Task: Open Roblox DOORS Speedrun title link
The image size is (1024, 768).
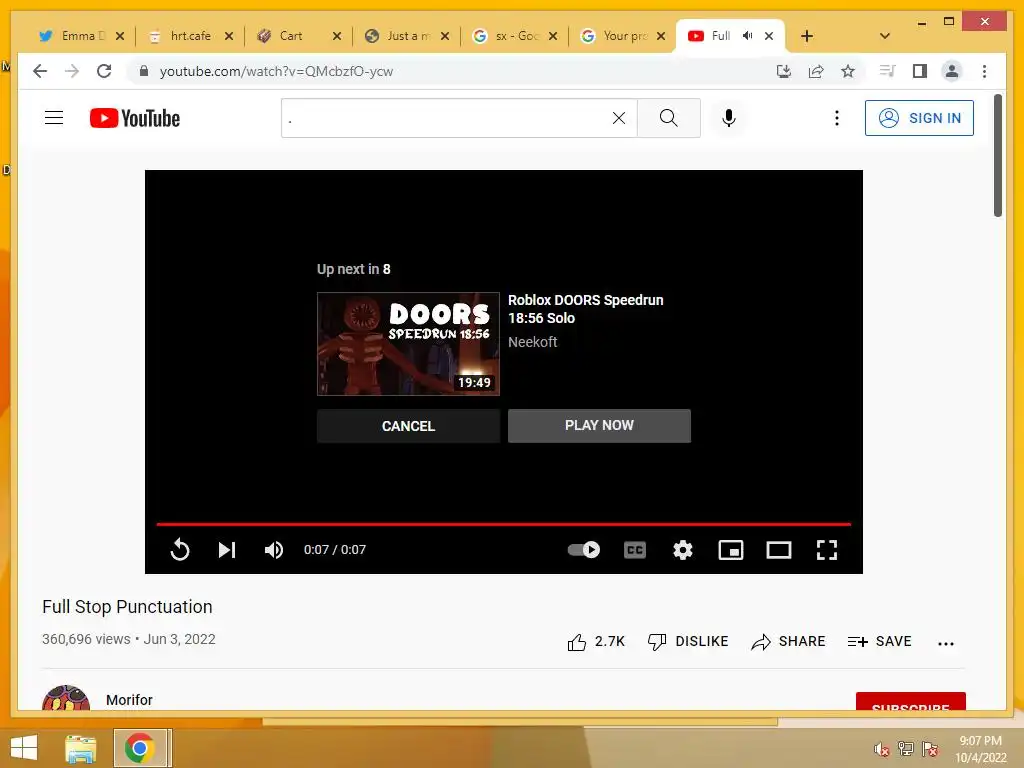Action: pyautogui.click(x=585, y=309)
